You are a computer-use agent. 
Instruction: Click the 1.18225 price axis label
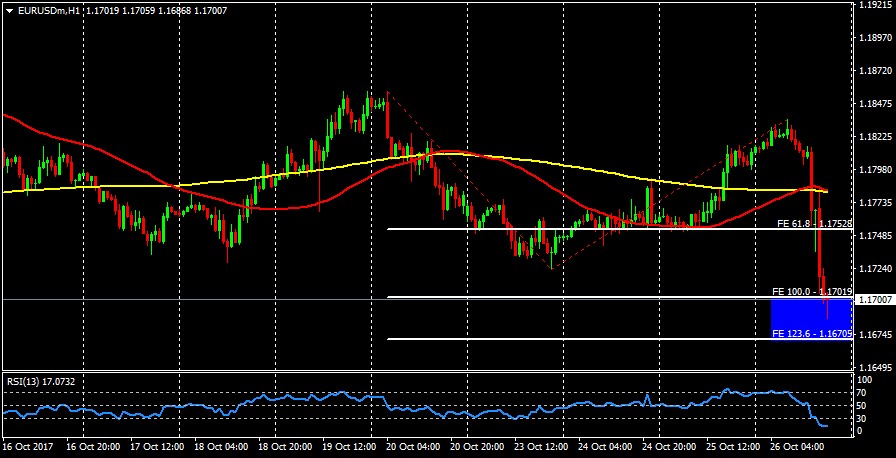tap(875, 136)
